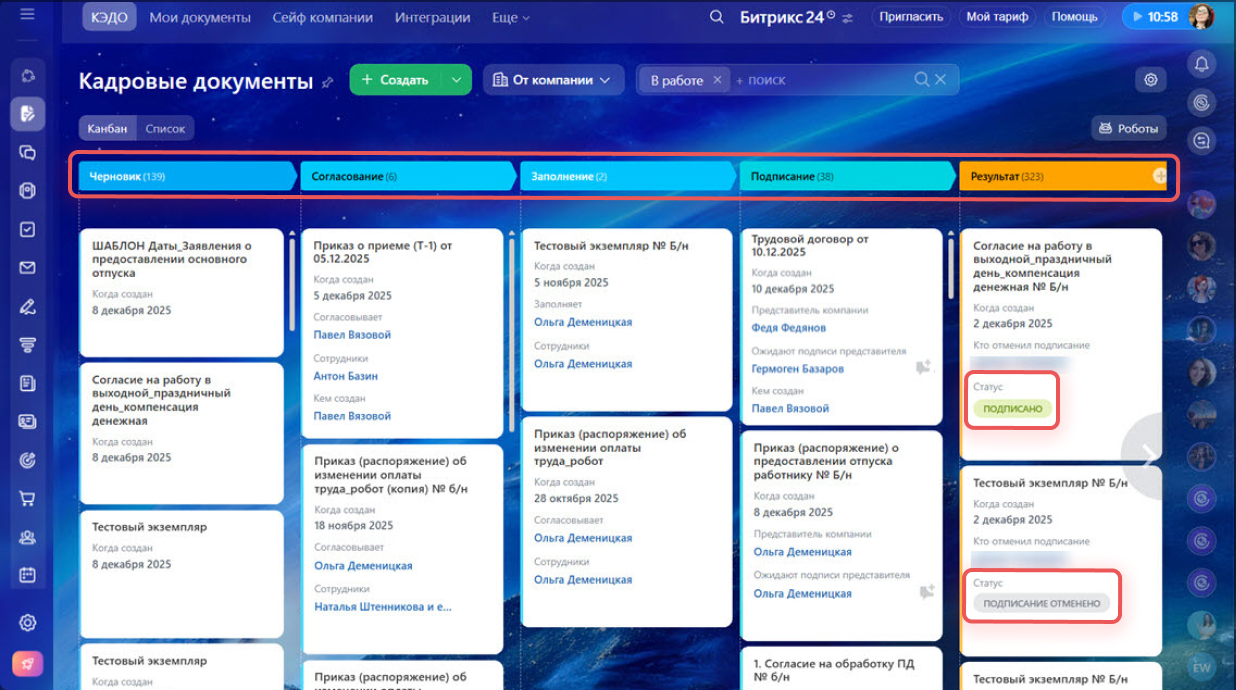The height and width of the screenshot is (690, 1236).
Task: Switch to the Список view
Action: (x=165, y=128)
